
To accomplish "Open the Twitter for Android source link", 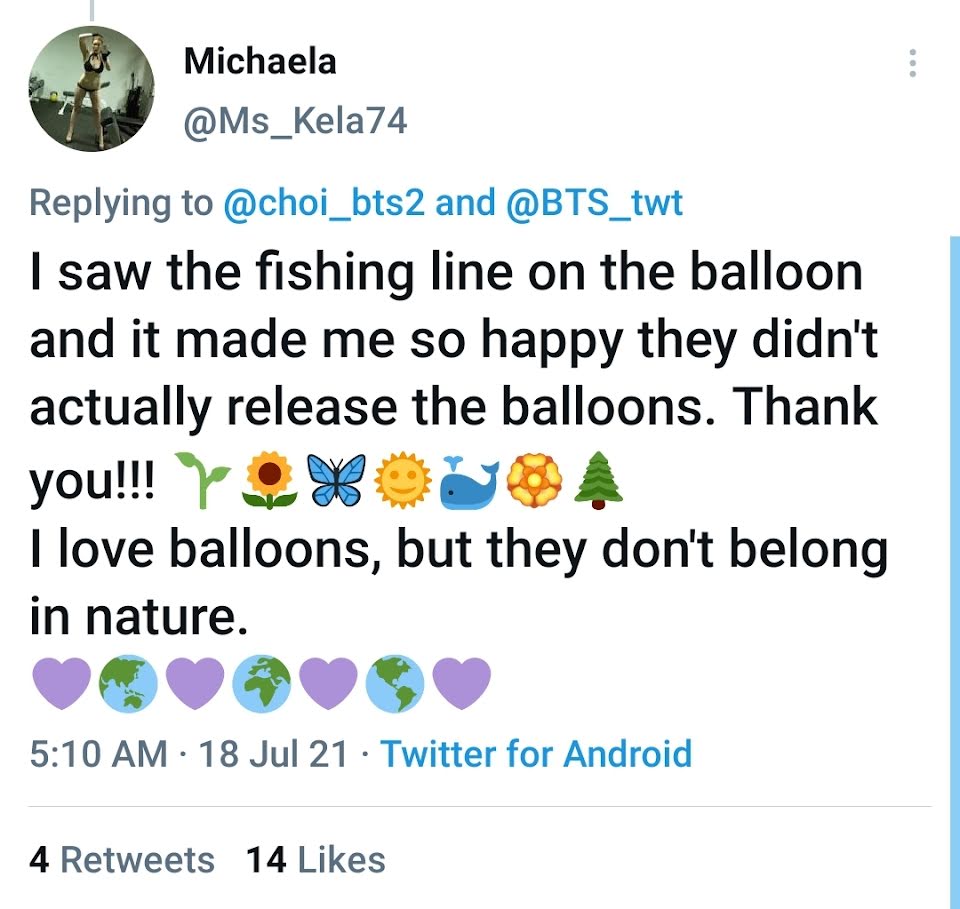I will point(536,754).
